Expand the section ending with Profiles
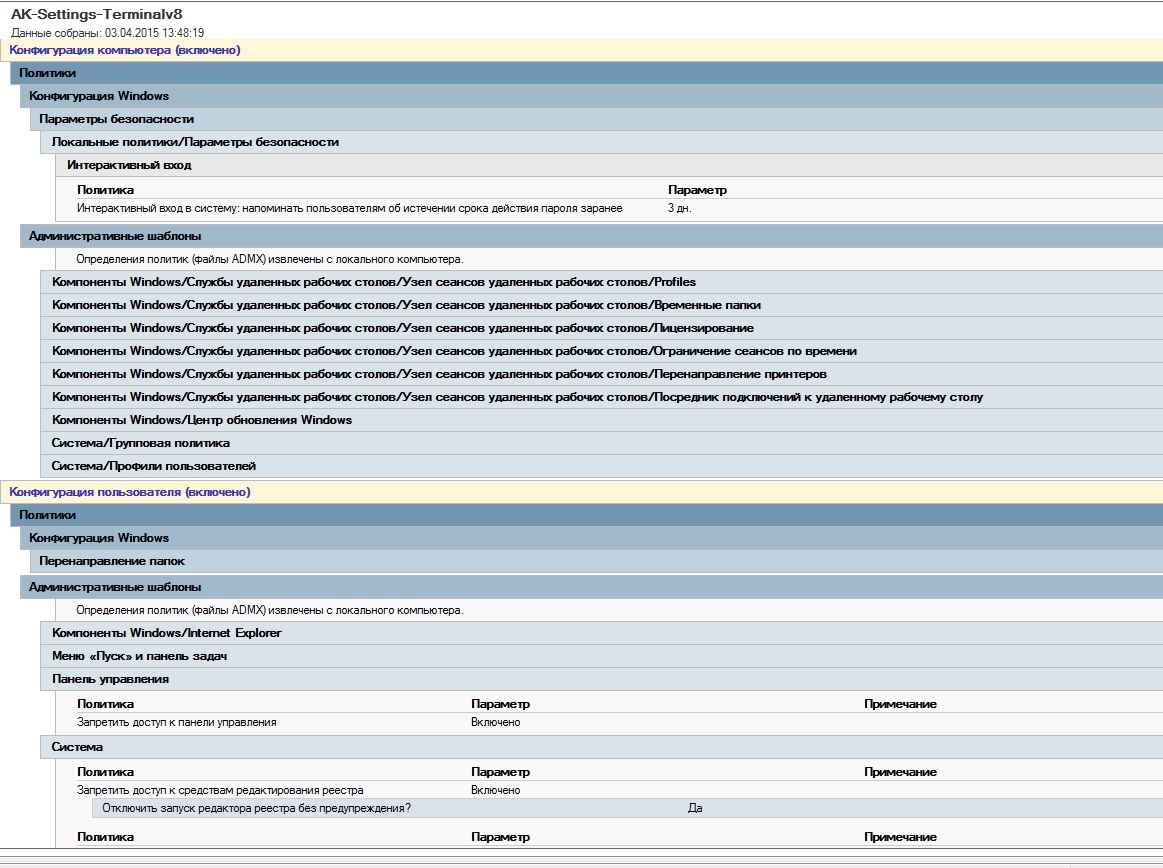The height and width of the screenshot is (868, 1163). click(x=374, y=282)
